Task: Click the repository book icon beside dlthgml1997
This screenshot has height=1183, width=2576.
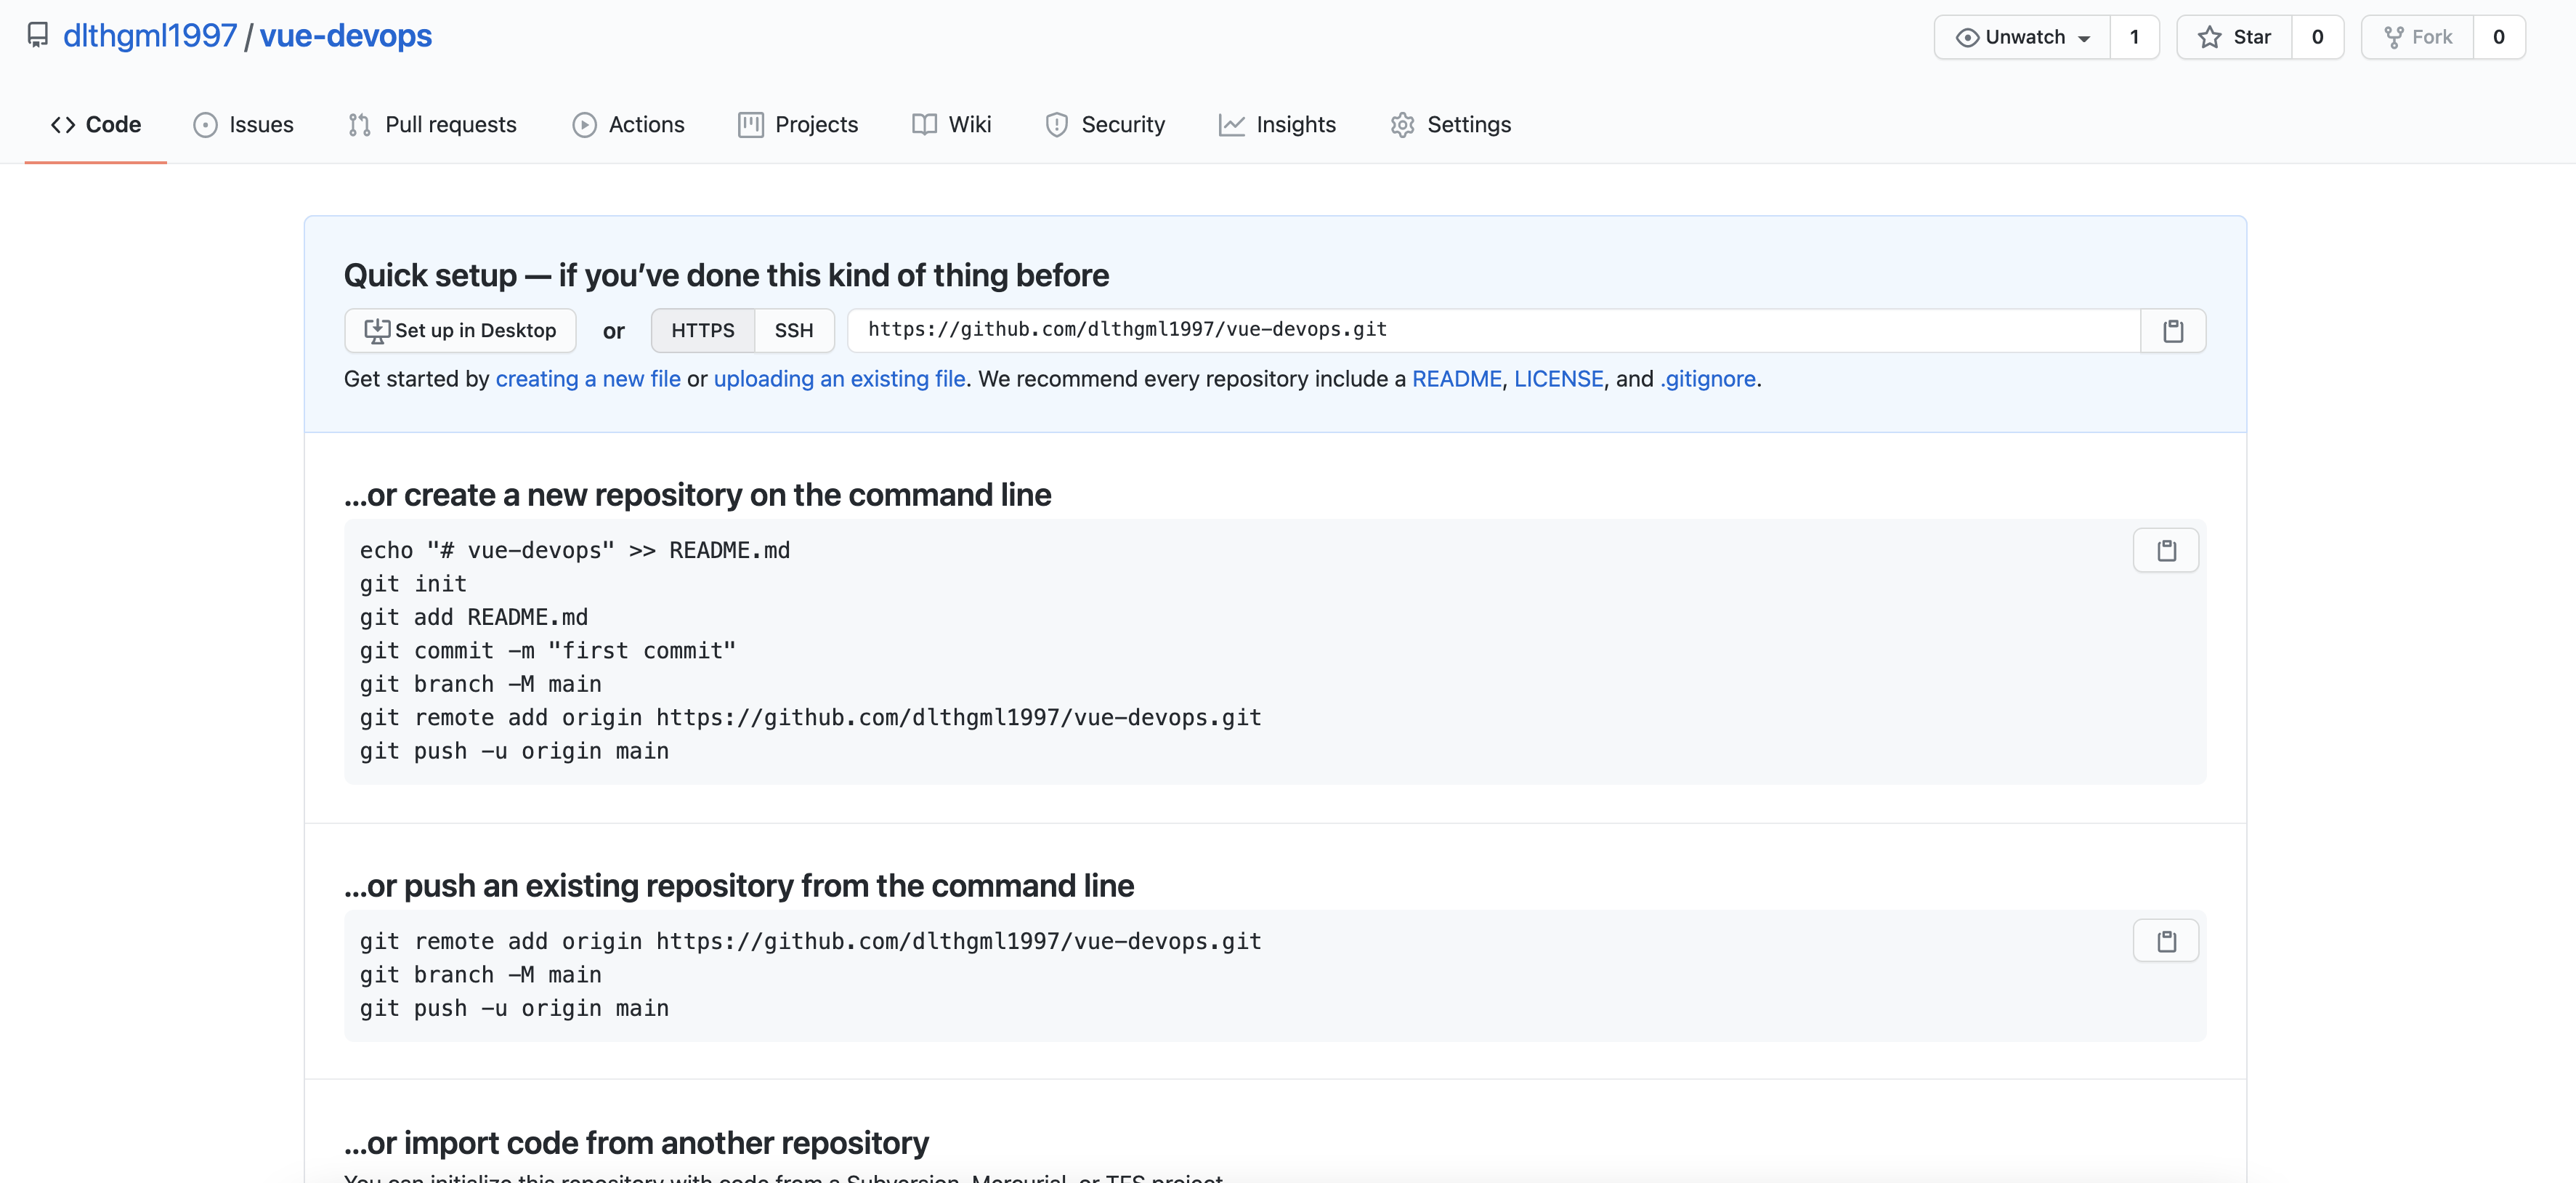Action: click(x=38, y=36)
